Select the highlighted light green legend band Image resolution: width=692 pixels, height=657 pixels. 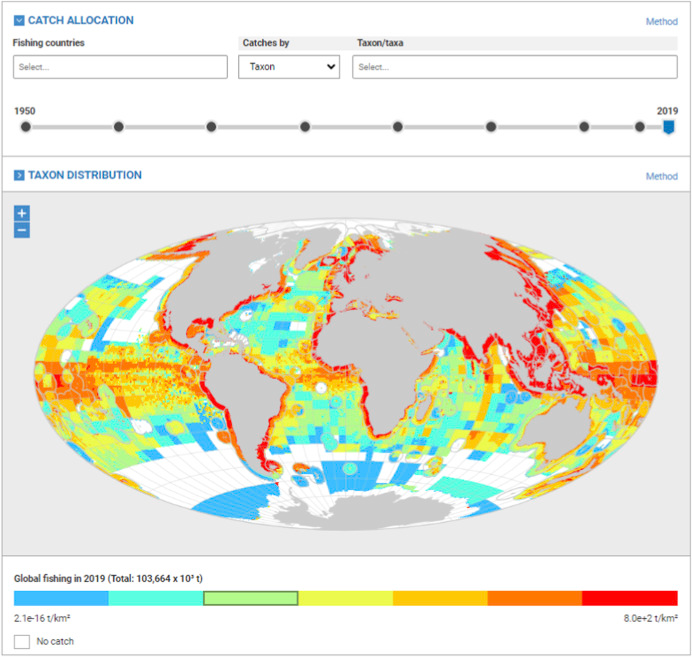(251, 598)
